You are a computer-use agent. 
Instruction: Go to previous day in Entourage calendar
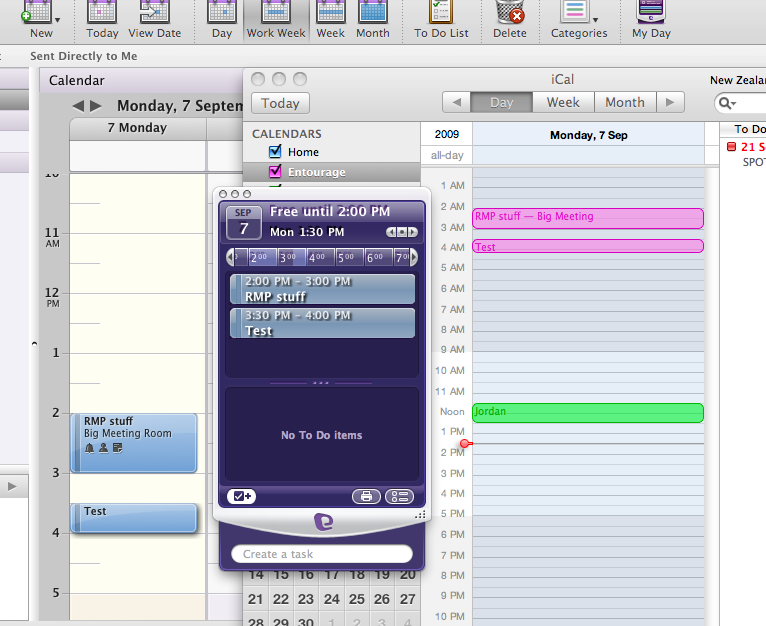click(x=78, y=106)
